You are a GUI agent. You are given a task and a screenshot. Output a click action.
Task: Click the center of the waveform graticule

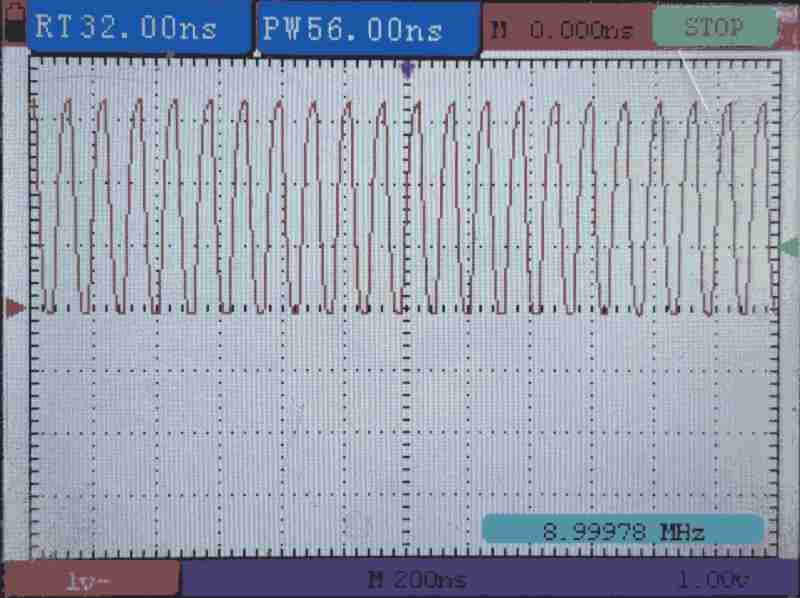tap(406, 308)
